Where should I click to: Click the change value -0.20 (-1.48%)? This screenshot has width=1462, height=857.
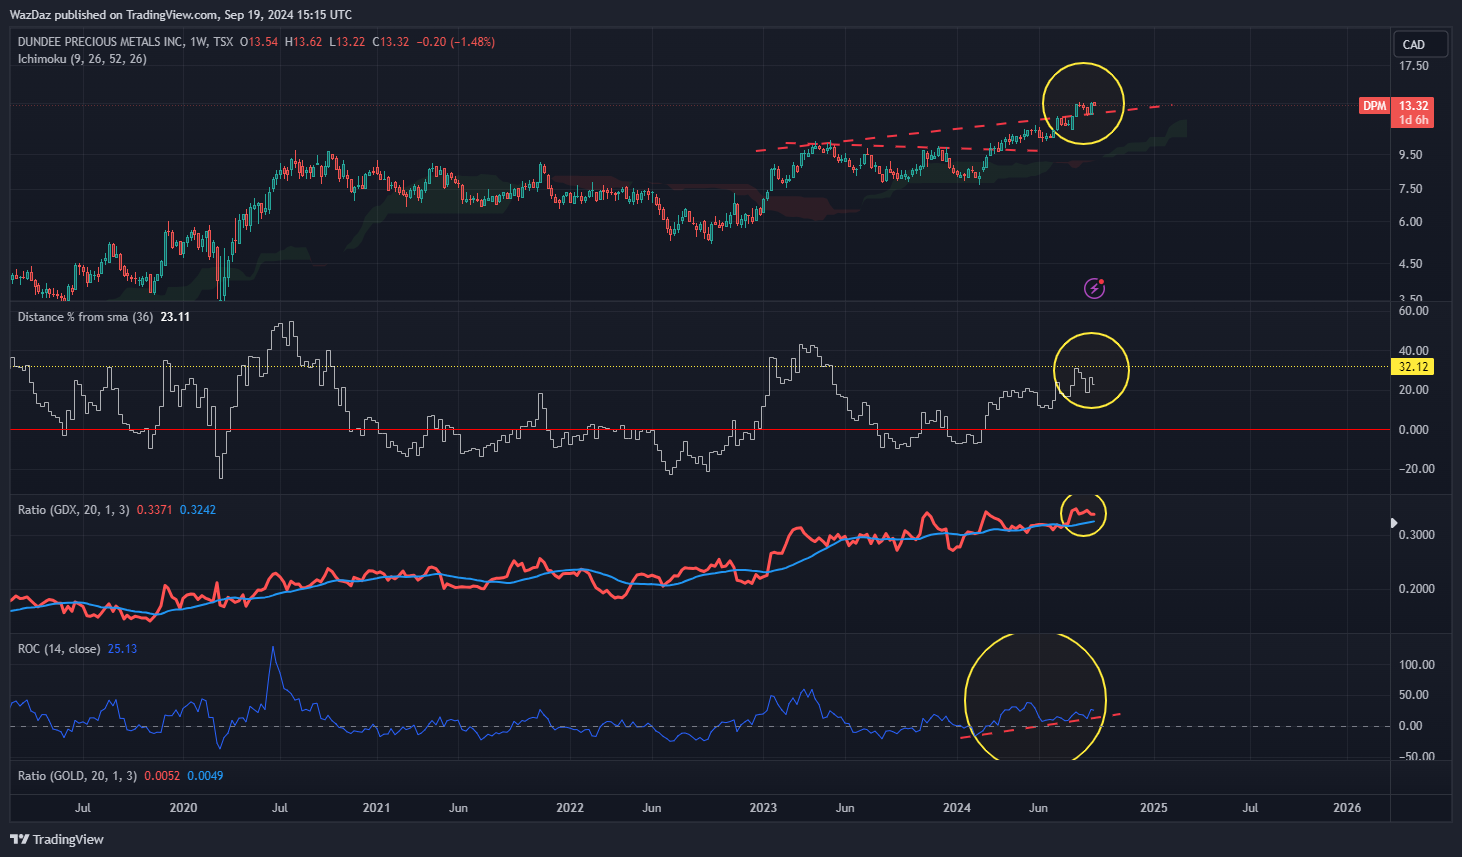point(455,42)
